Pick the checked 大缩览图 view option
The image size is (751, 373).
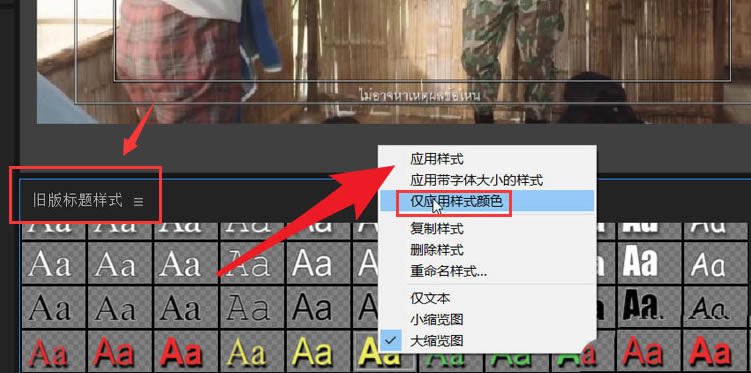tap(437, 341)
